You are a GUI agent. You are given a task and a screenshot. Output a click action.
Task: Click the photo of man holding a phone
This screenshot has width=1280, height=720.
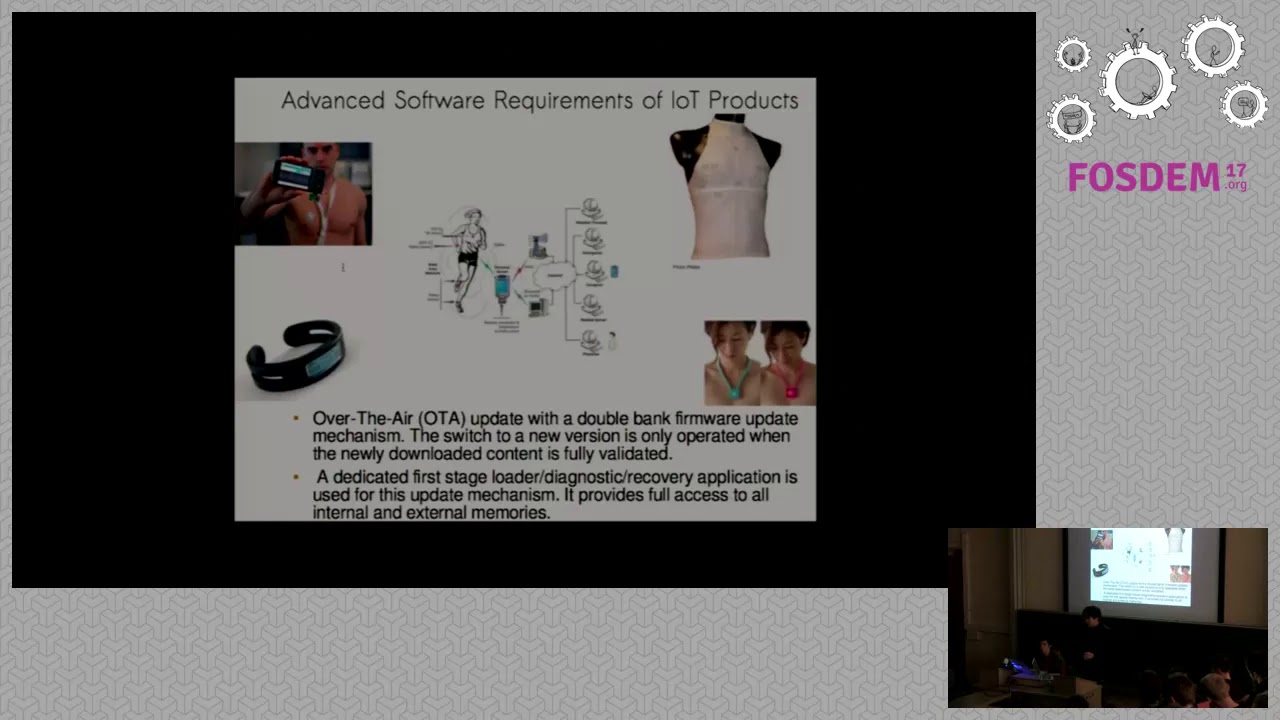point(303,194)
